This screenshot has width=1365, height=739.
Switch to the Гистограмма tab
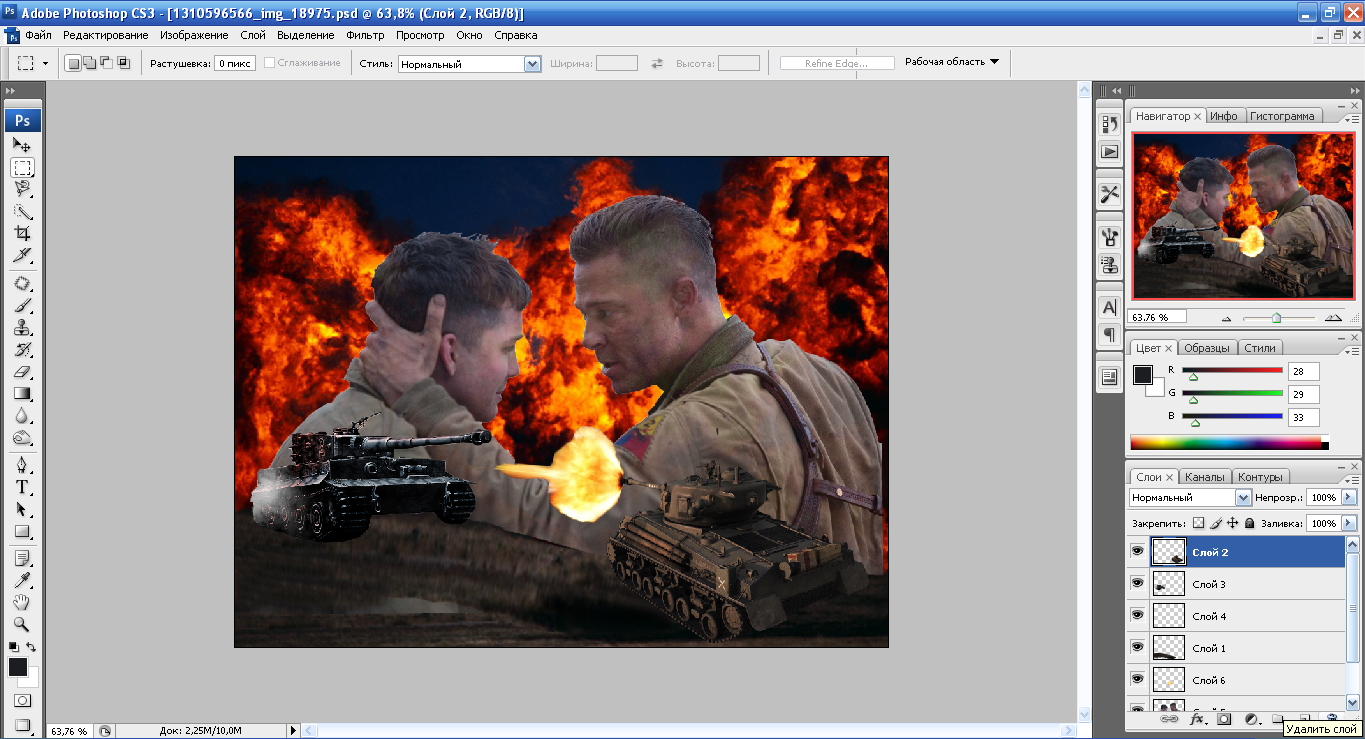click(x=1282, y=116)
